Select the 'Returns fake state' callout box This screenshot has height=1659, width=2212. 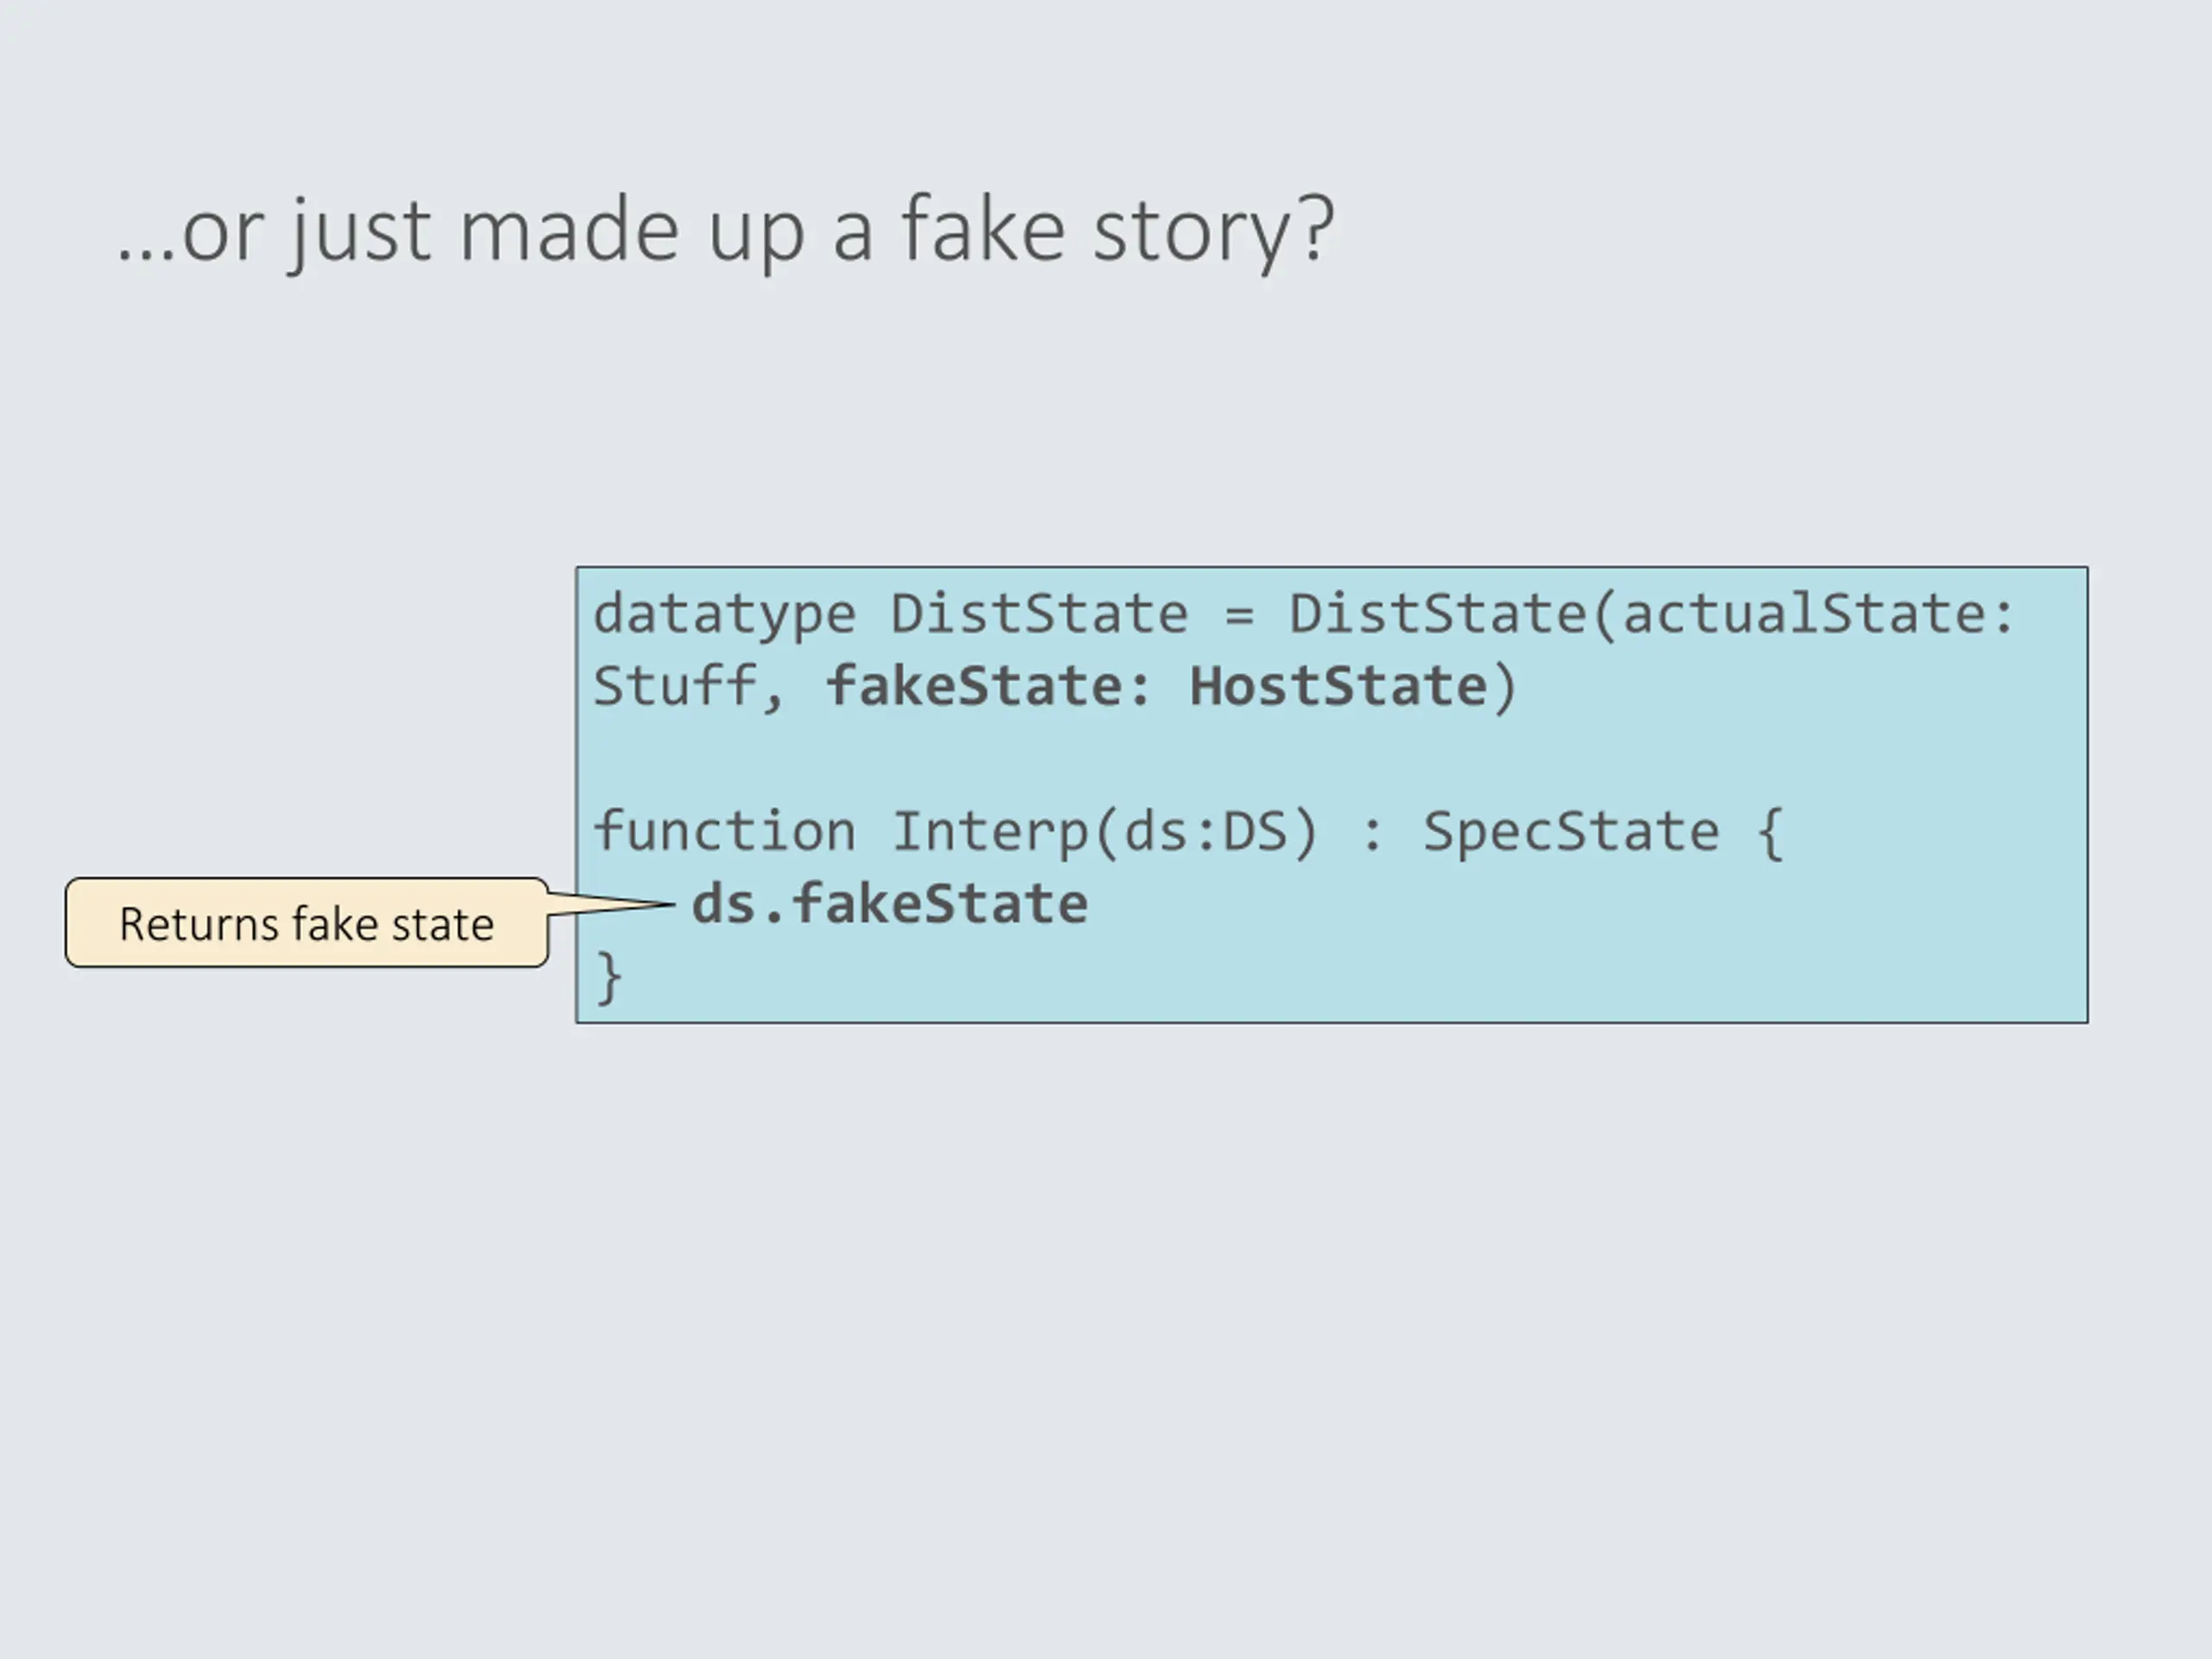point(307,923)
